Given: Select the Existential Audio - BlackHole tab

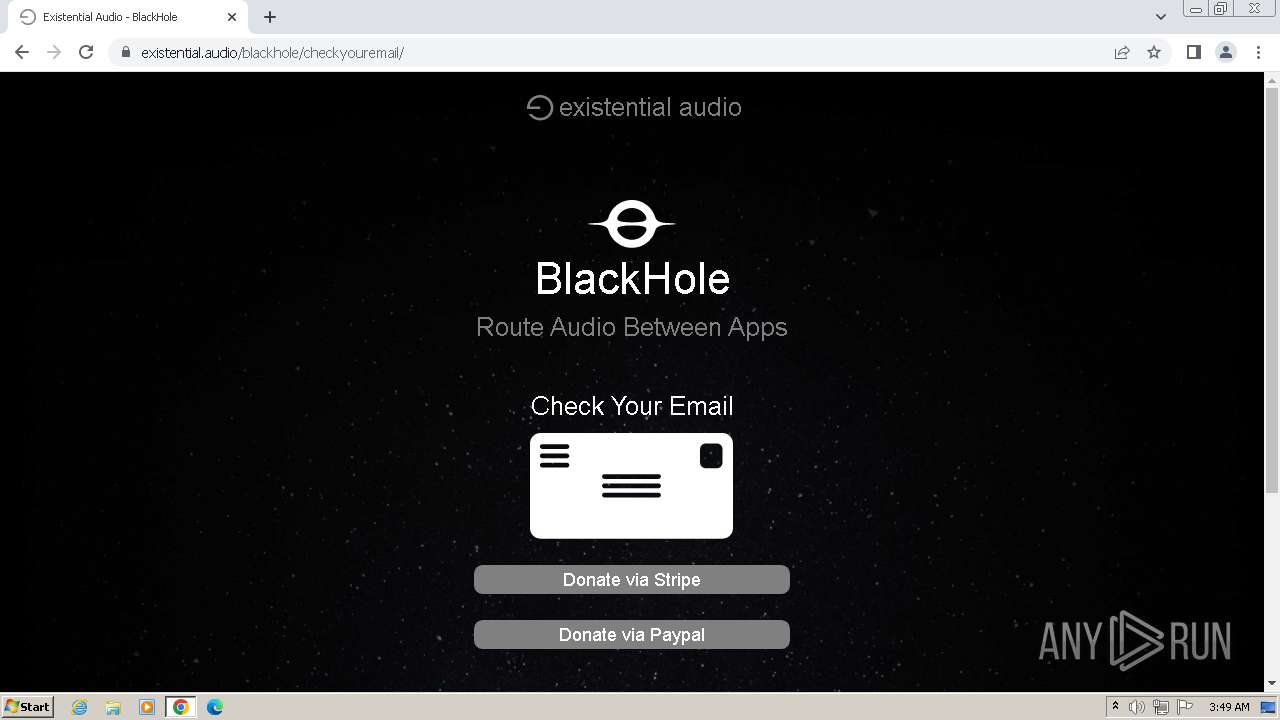Looking at the screenshot, I should [x=127, y=17].
